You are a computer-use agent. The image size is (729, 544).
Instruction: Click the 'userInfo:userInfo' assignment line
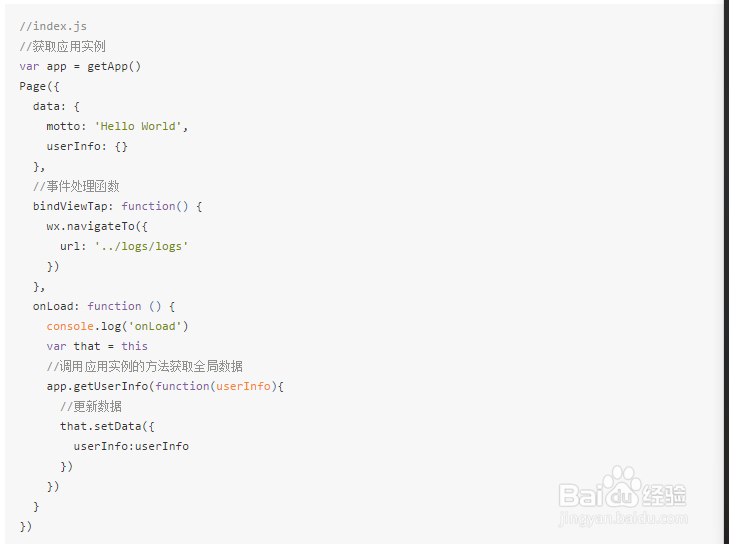click(131, 446)
